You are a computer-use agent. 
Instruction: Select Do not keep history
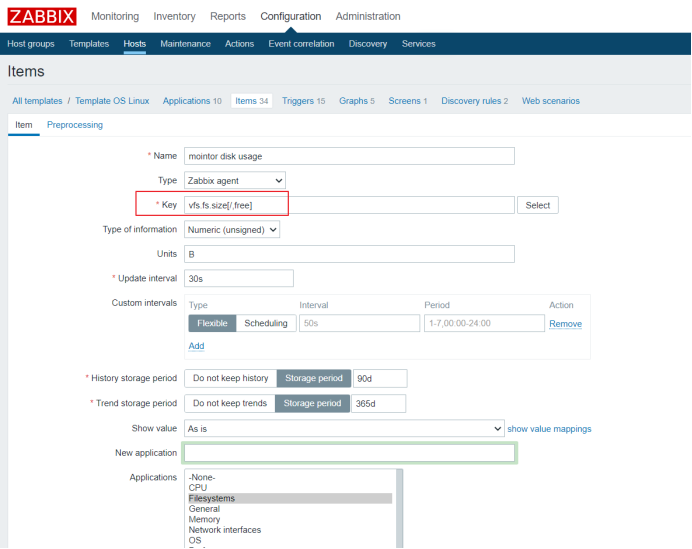(230, 378)
